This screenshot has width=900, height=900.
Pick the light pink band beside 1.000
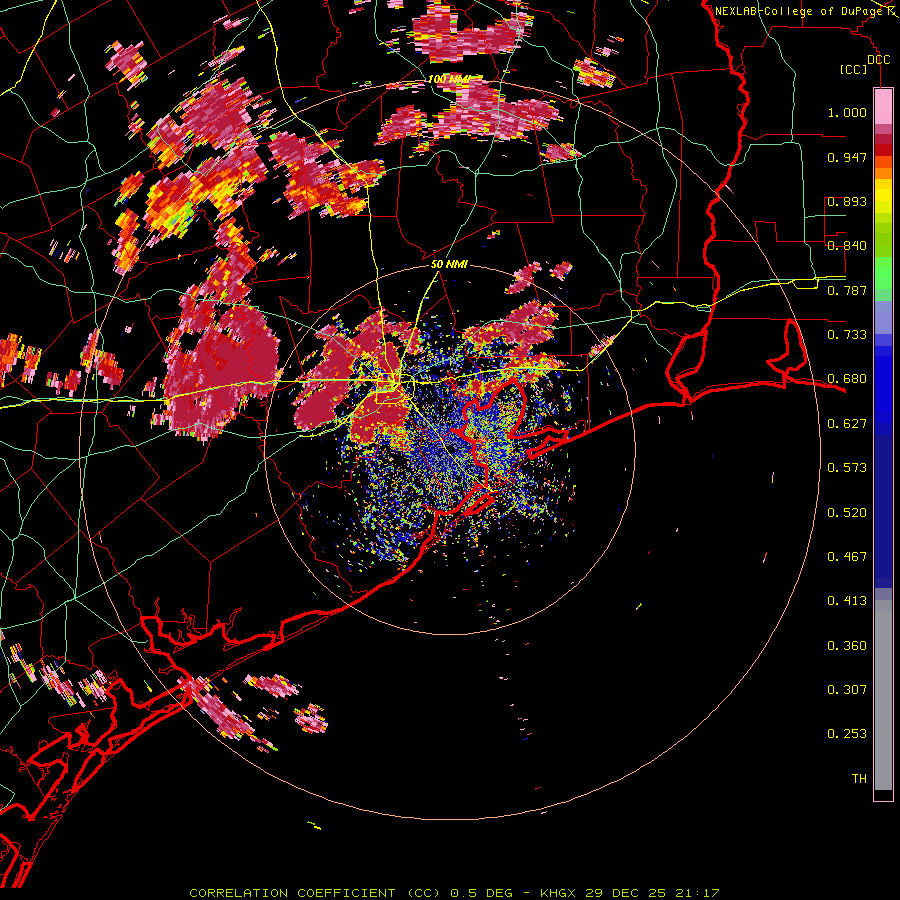(883, 106)
